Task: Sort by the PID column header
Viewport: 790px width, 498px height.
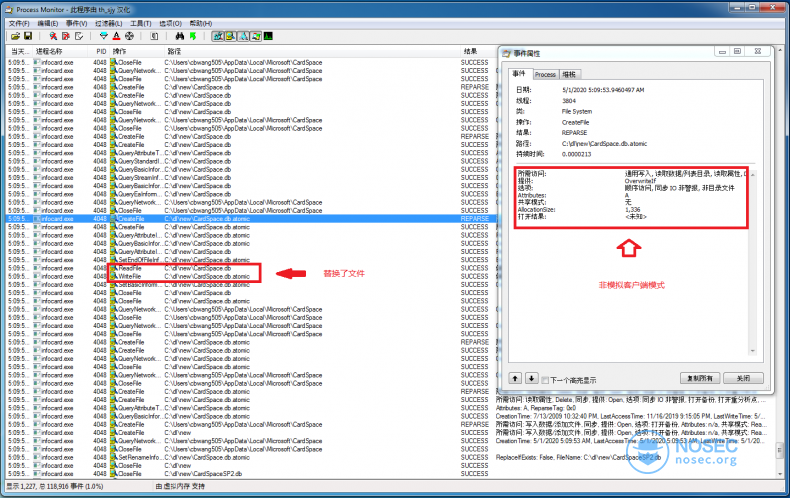Action: (x=101, y=51)
